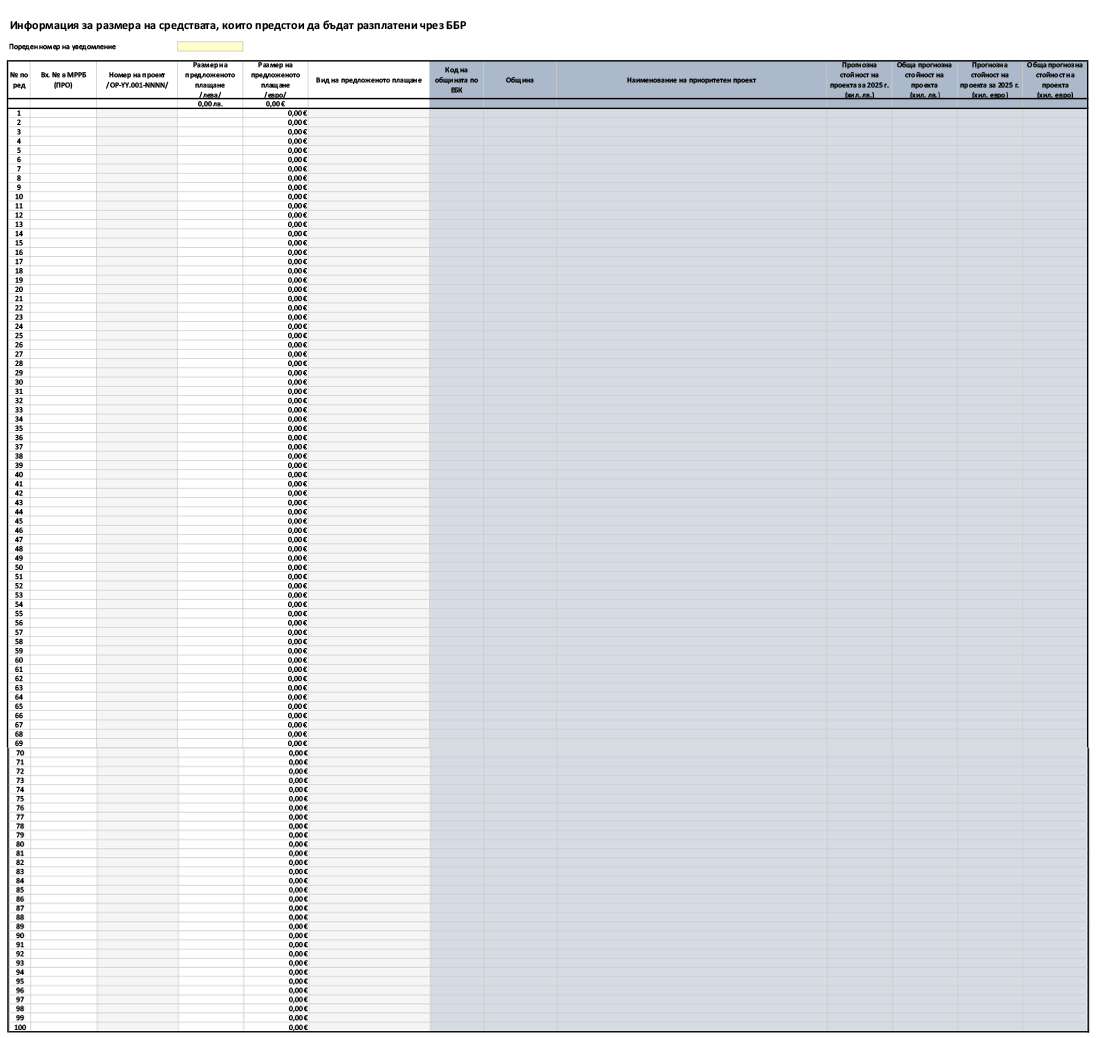Click the project number cell in row 10
The width and height of the screenshot is (1114, 1038).
tap(136, 197)
